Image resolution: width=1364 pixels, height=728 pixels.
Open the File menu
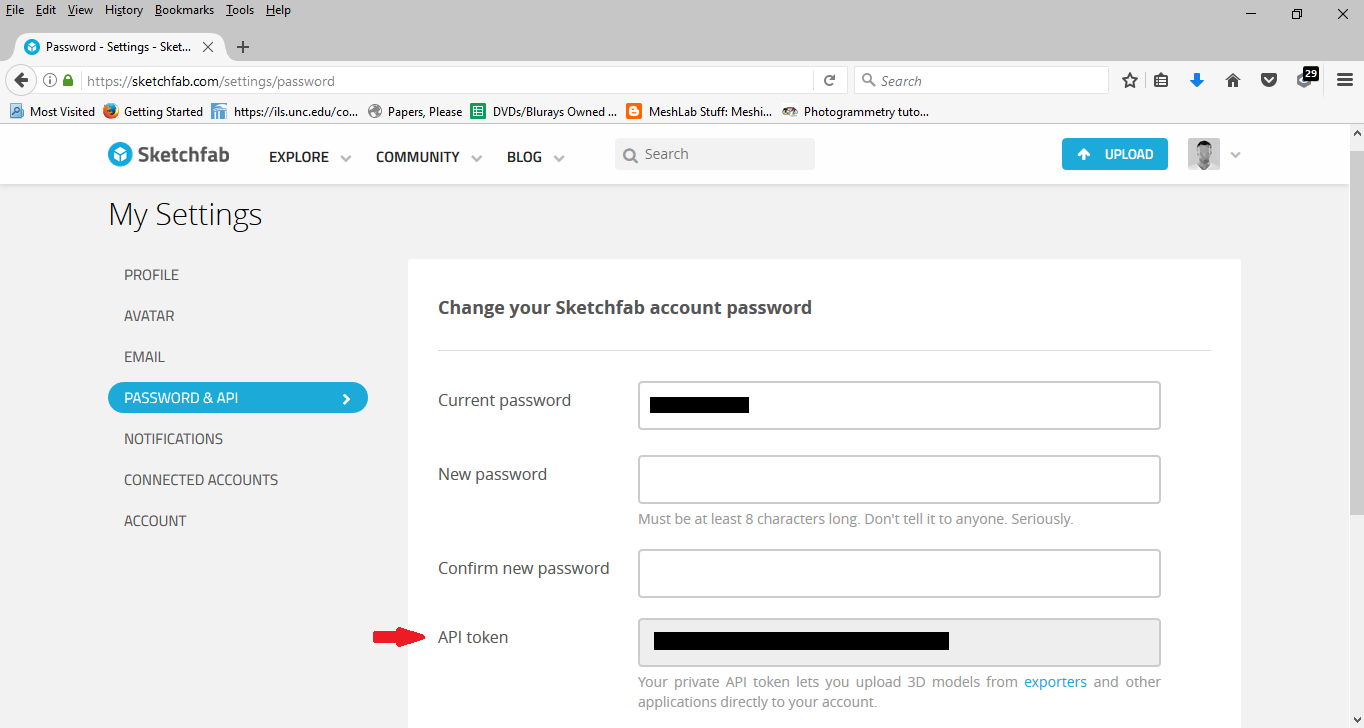coord(15,10)
